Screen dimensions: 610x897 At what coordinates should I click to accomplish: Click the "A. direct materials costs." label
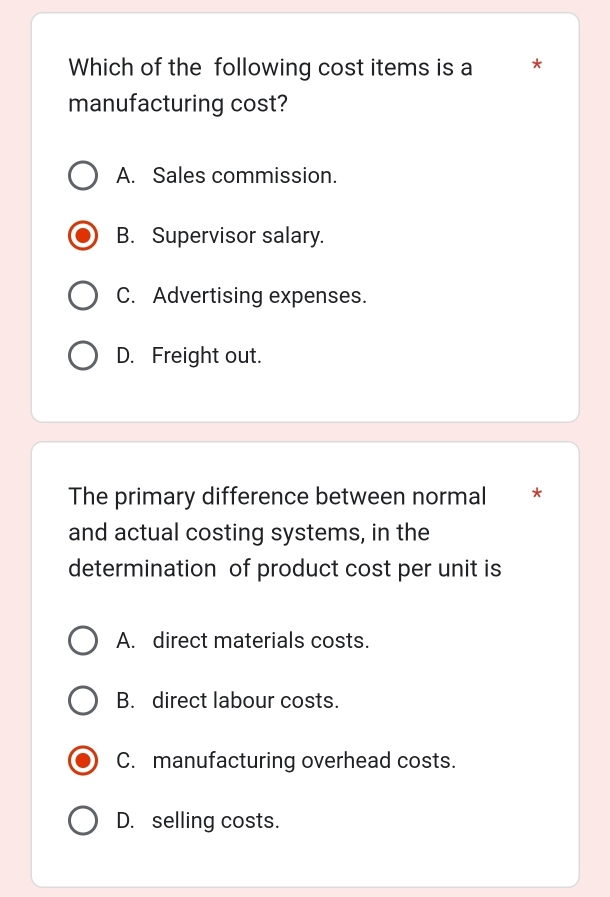(242, 640)
